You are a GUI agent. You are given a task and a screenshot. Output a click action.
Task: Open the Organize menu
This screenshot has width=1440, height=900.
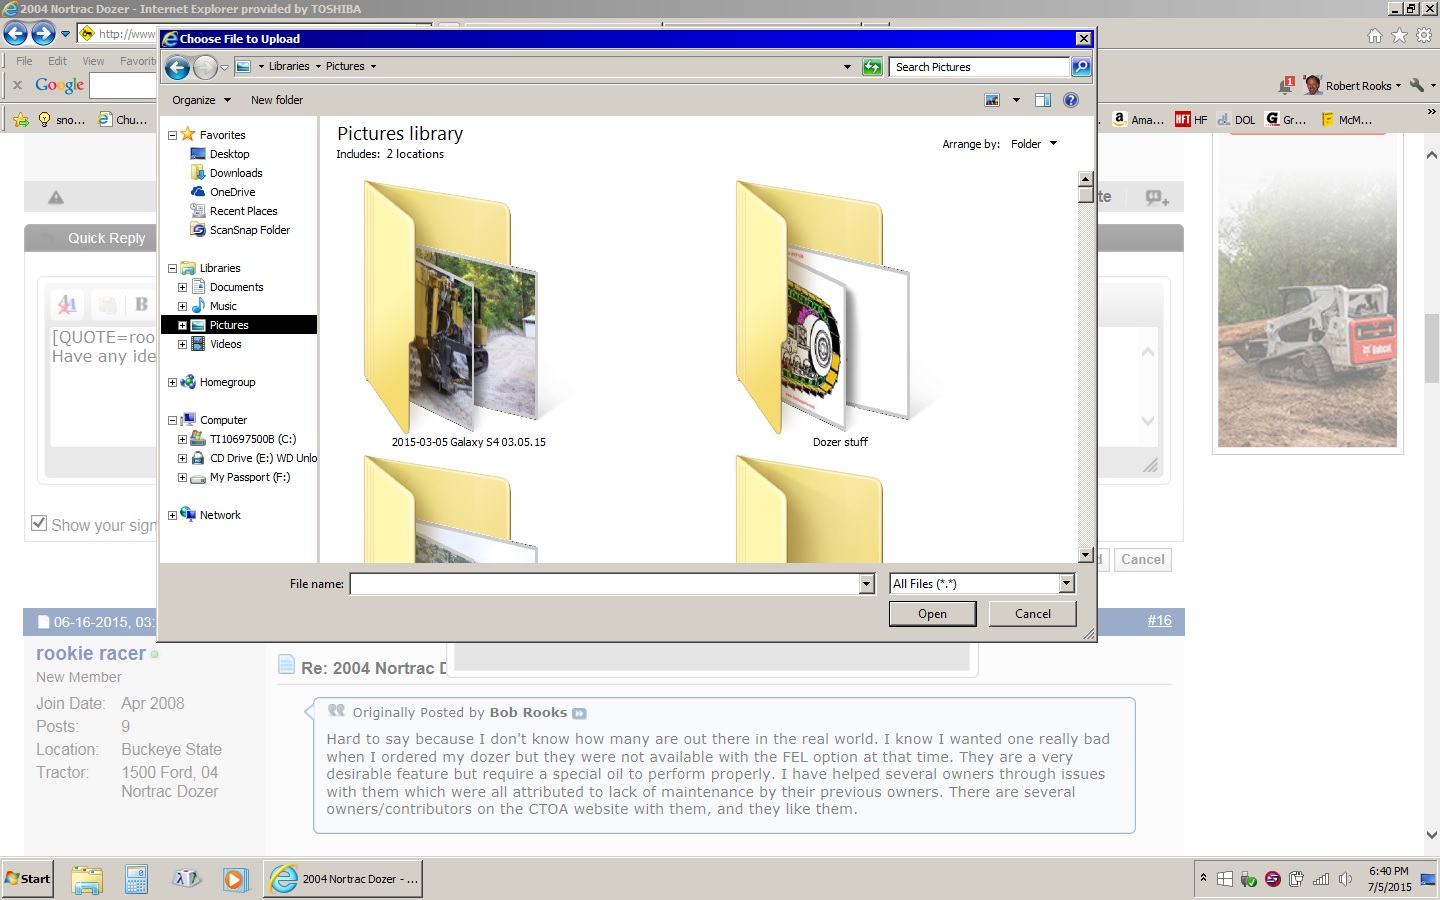click(x=200, y=100)
